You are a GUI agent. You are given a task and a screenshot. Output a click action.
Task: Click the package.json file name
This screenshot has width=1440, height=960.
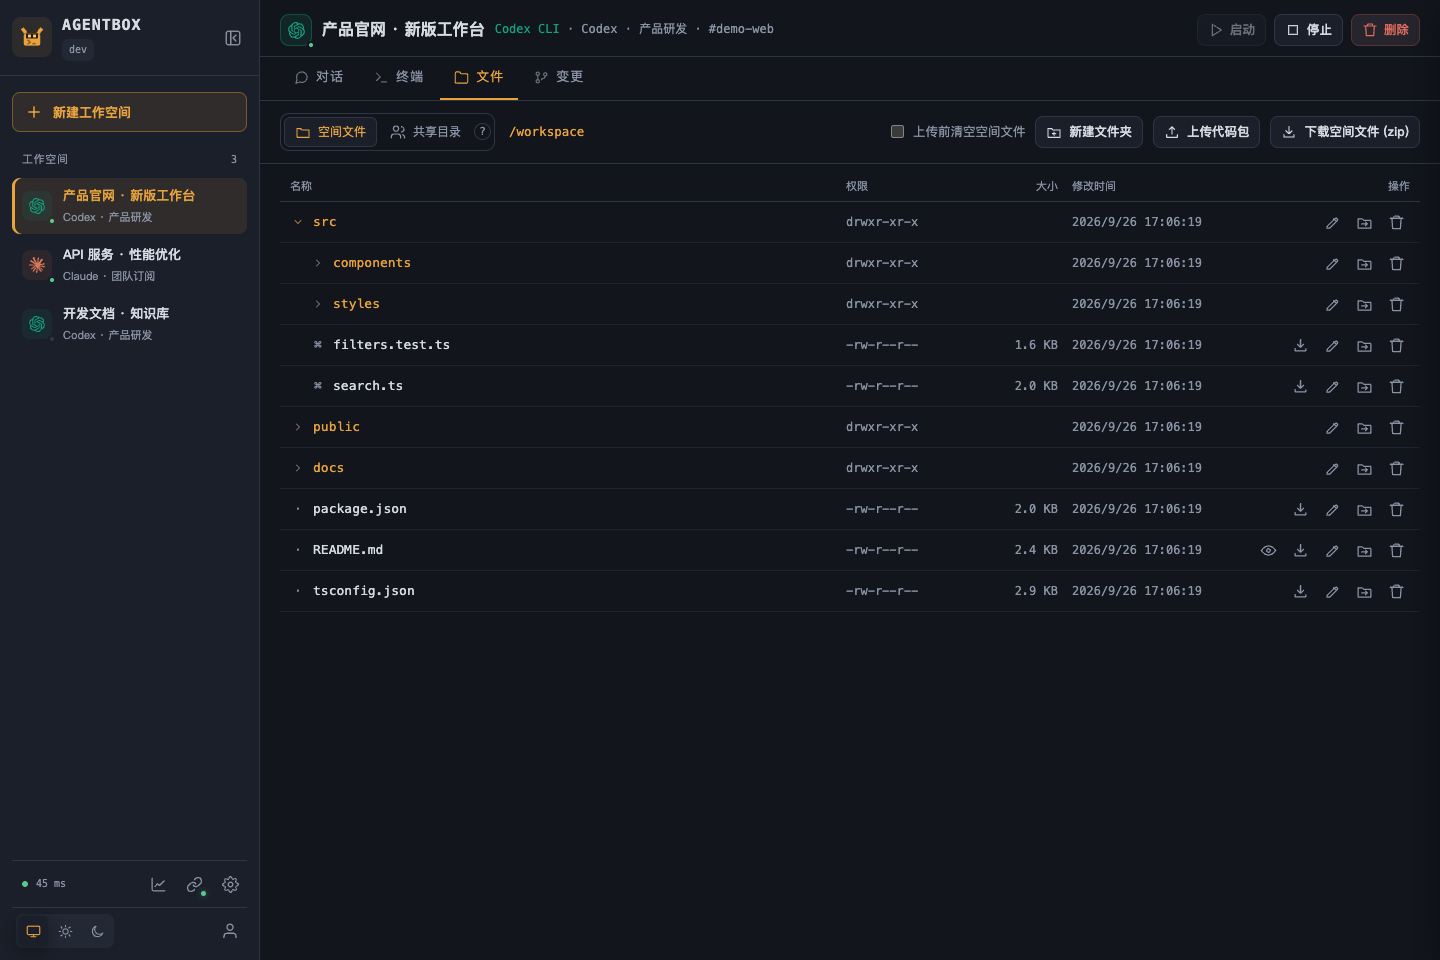tap(360, 509)
